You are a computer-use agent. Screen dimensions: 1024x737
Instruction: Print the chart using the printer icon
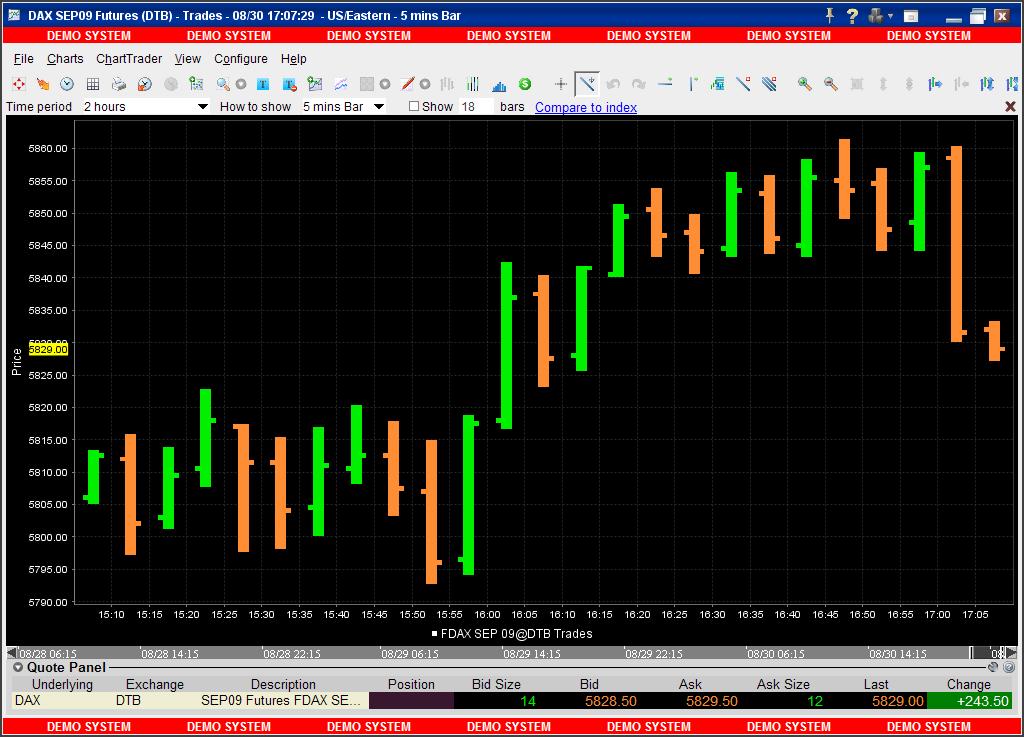117,82
